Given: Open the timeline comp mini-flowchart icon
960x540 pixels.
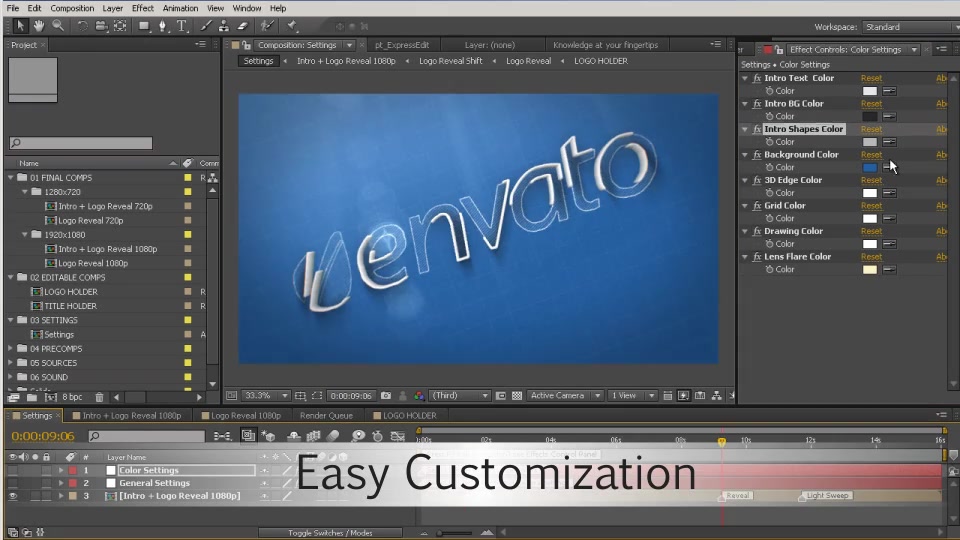Looking at the screenshot, I should [222, 436].
